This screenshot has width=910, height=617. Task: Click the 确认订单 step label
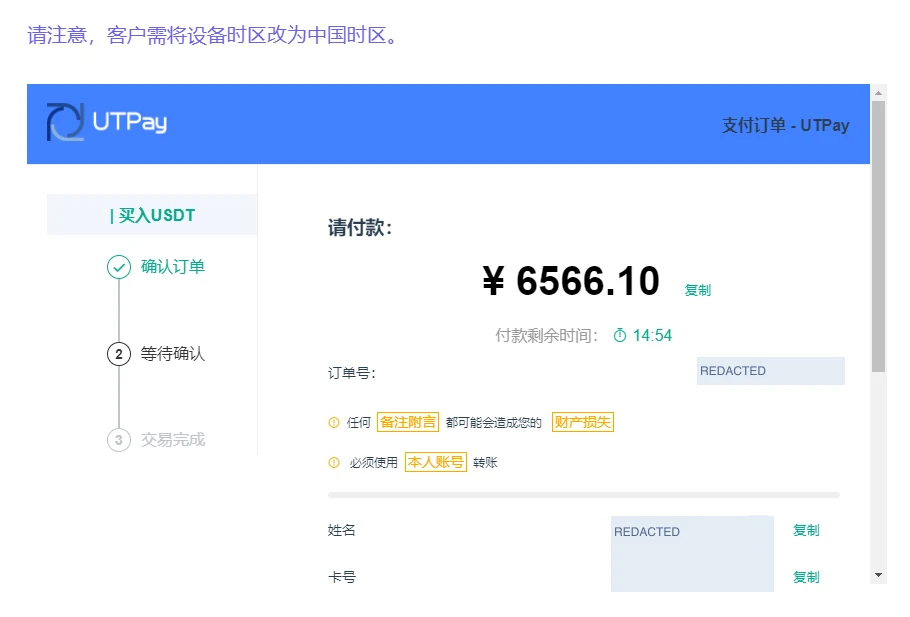(173, 267)
